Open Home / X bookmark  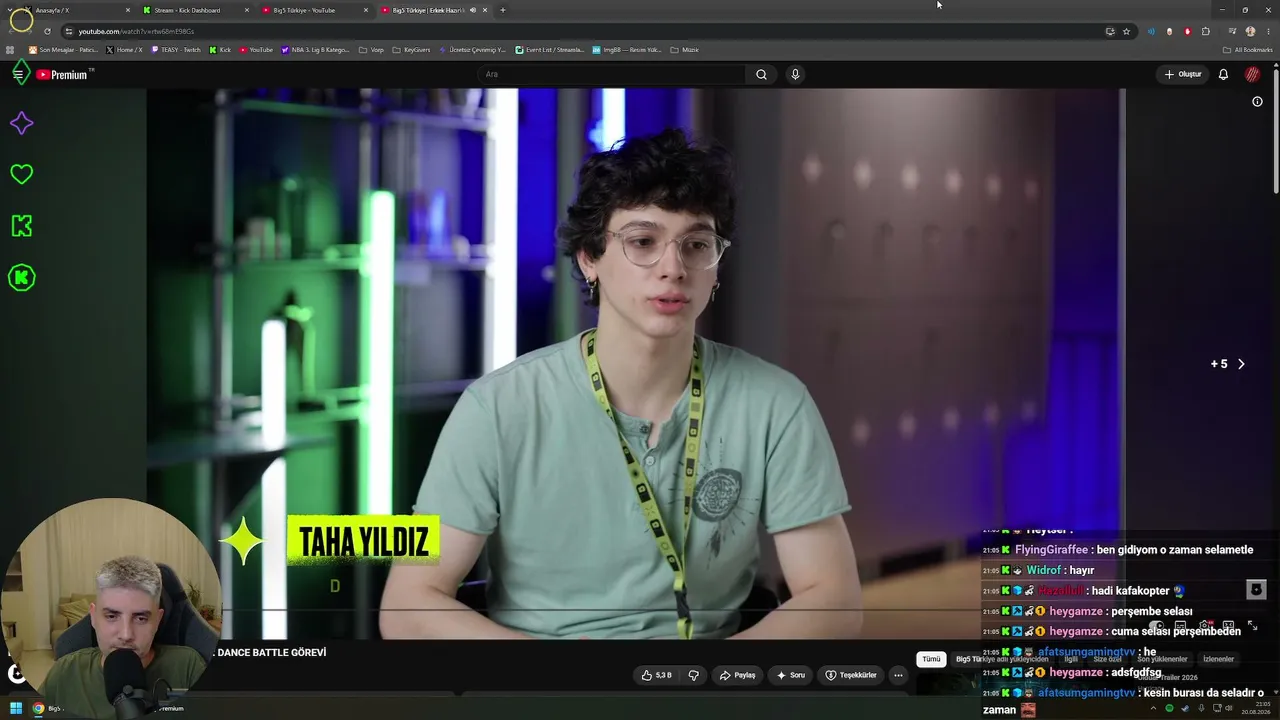tap(124, 49)
